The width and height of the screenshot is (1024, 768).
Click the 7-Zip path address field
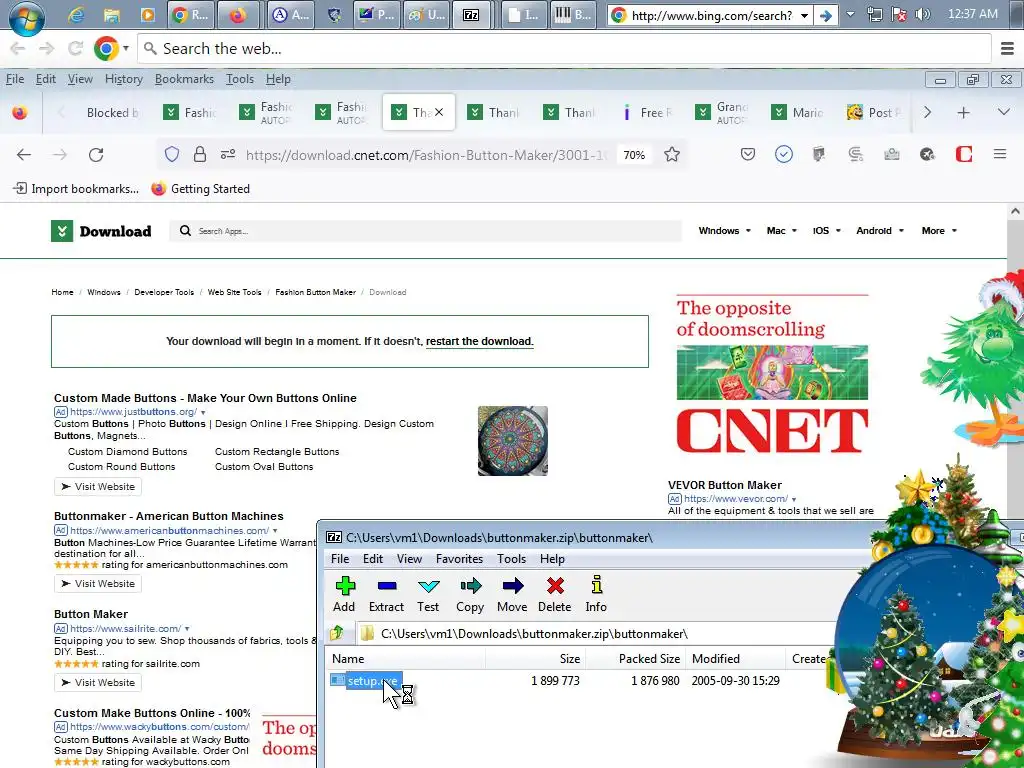pyautogui.click(x=594, y=633)
